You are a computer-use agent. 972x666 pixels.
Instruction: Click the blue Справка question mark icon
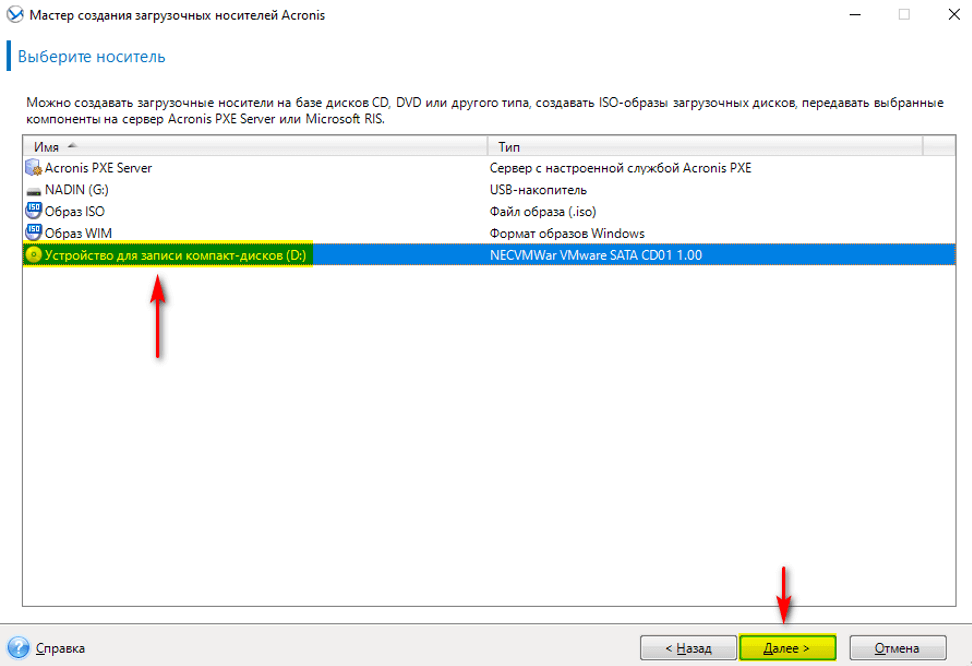[x=19, y=648]
